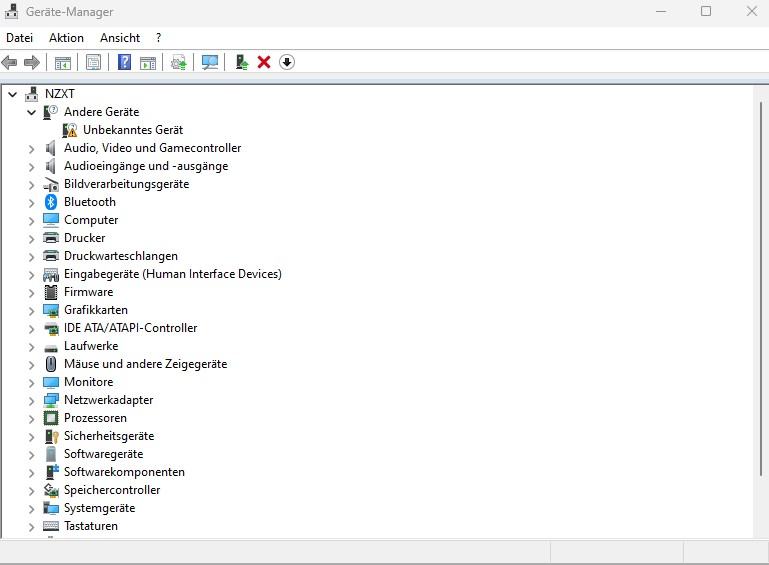
Task: Click the Speichercontroller icon
Action: point(51,490)
